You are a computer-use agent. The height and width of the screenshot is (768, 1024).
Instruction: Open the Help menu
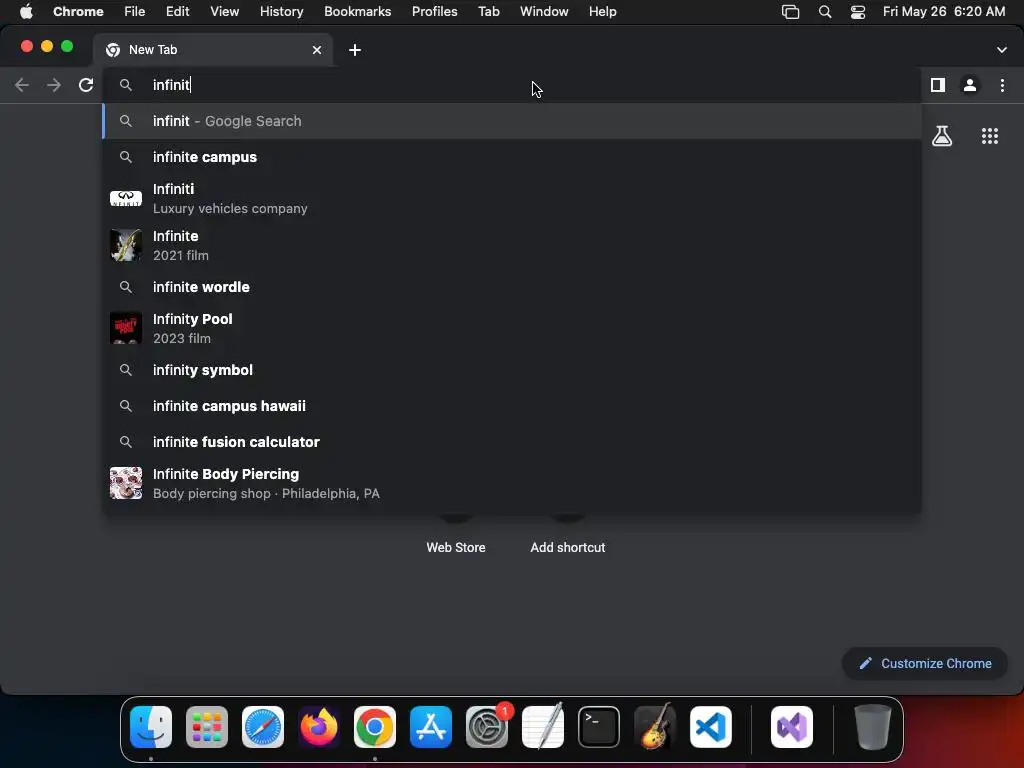602,12
